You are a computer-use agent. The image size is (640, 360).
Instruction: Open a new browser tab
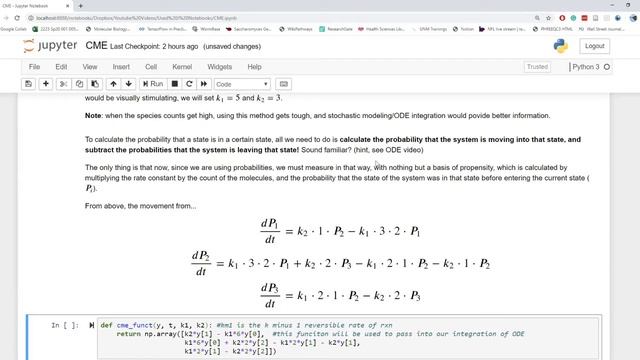80,6
